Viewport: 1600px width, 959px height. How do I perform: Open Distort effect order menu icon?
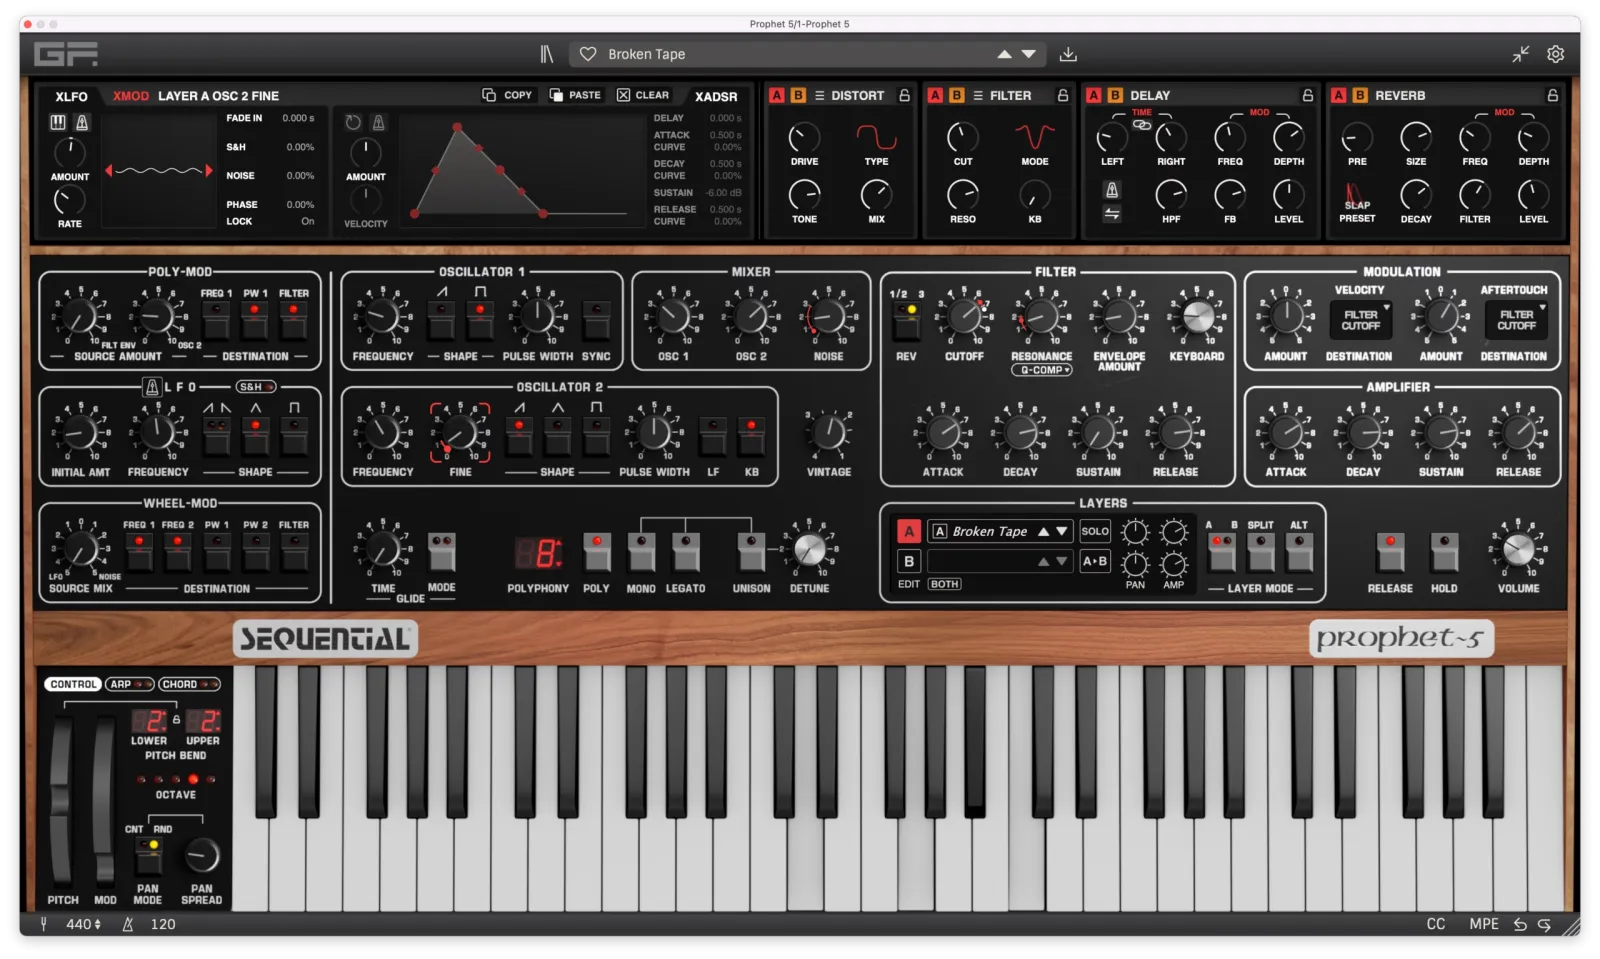819,95
